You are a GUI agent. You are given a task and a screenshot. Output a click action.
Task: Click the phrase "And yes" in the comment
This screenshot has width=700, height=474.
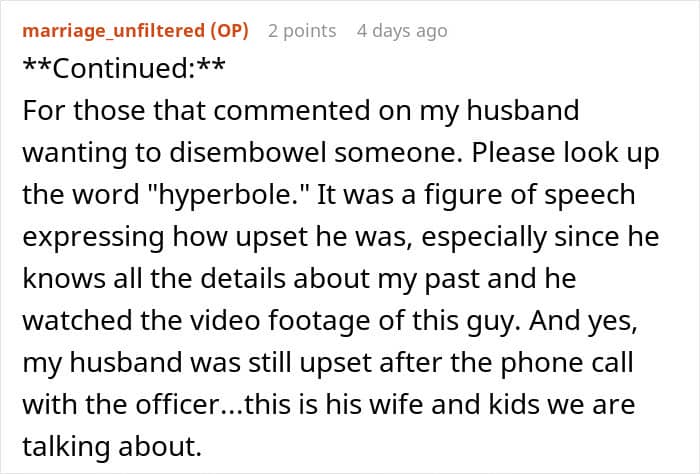click(x=601, y=318)
